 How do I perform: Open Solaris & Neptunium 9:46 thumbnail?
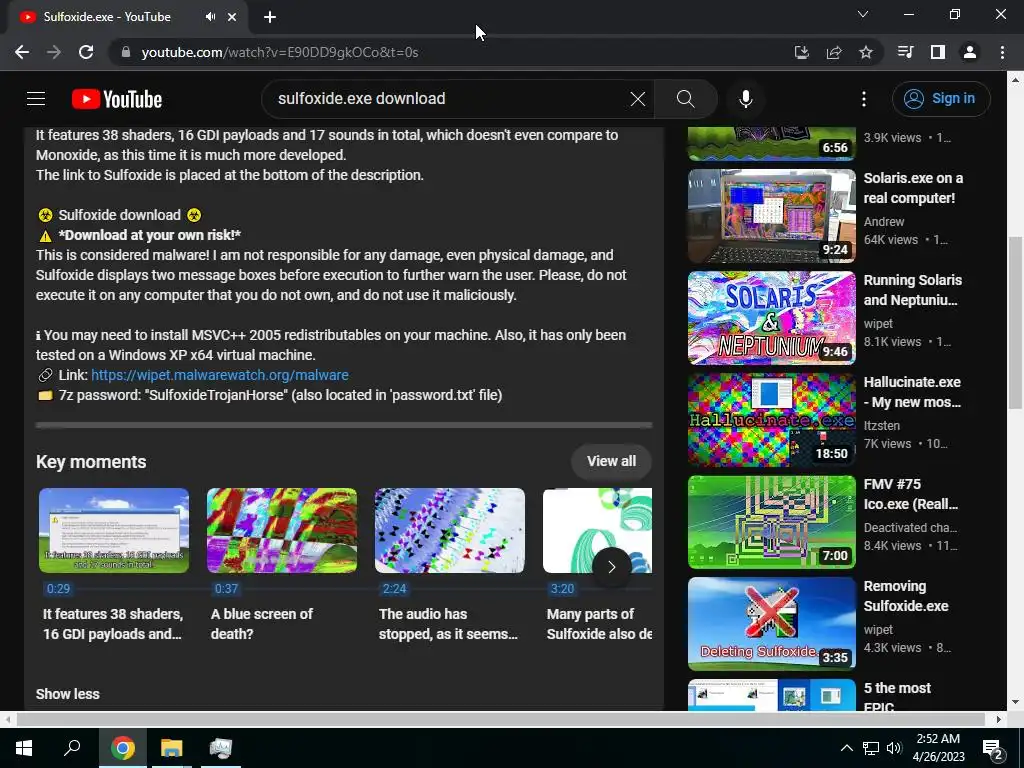(772, 318)
